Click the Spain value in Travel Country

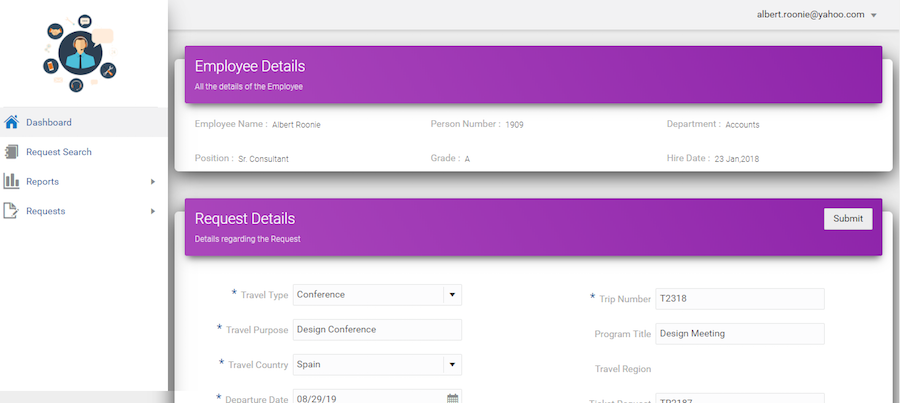309,365
